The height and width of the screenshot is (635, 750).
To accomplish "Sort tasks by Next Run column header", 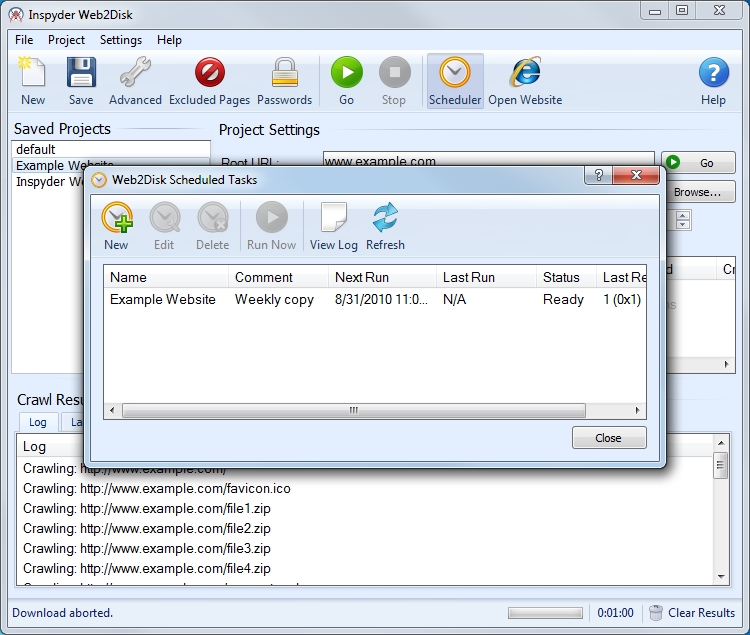I will pos(382,277).
